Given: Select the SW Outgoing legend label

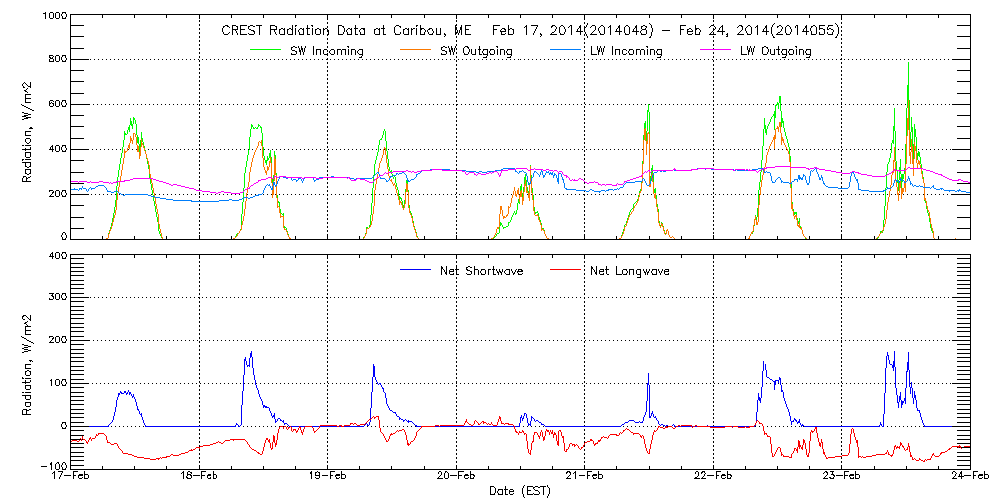Looking at the screenshot, I should pos(476,51).
